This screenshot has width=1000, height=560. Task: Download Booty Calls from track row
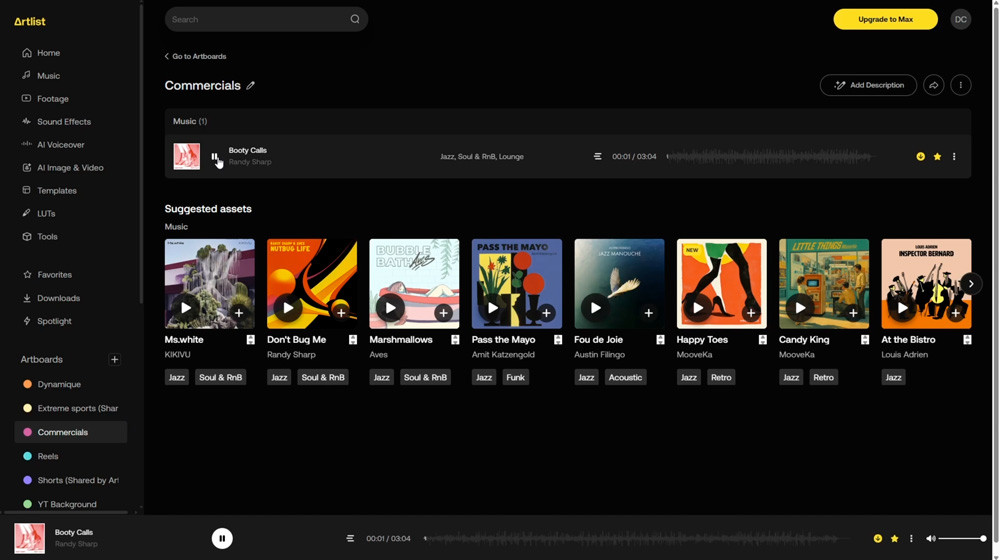click(x=920, y=156)
